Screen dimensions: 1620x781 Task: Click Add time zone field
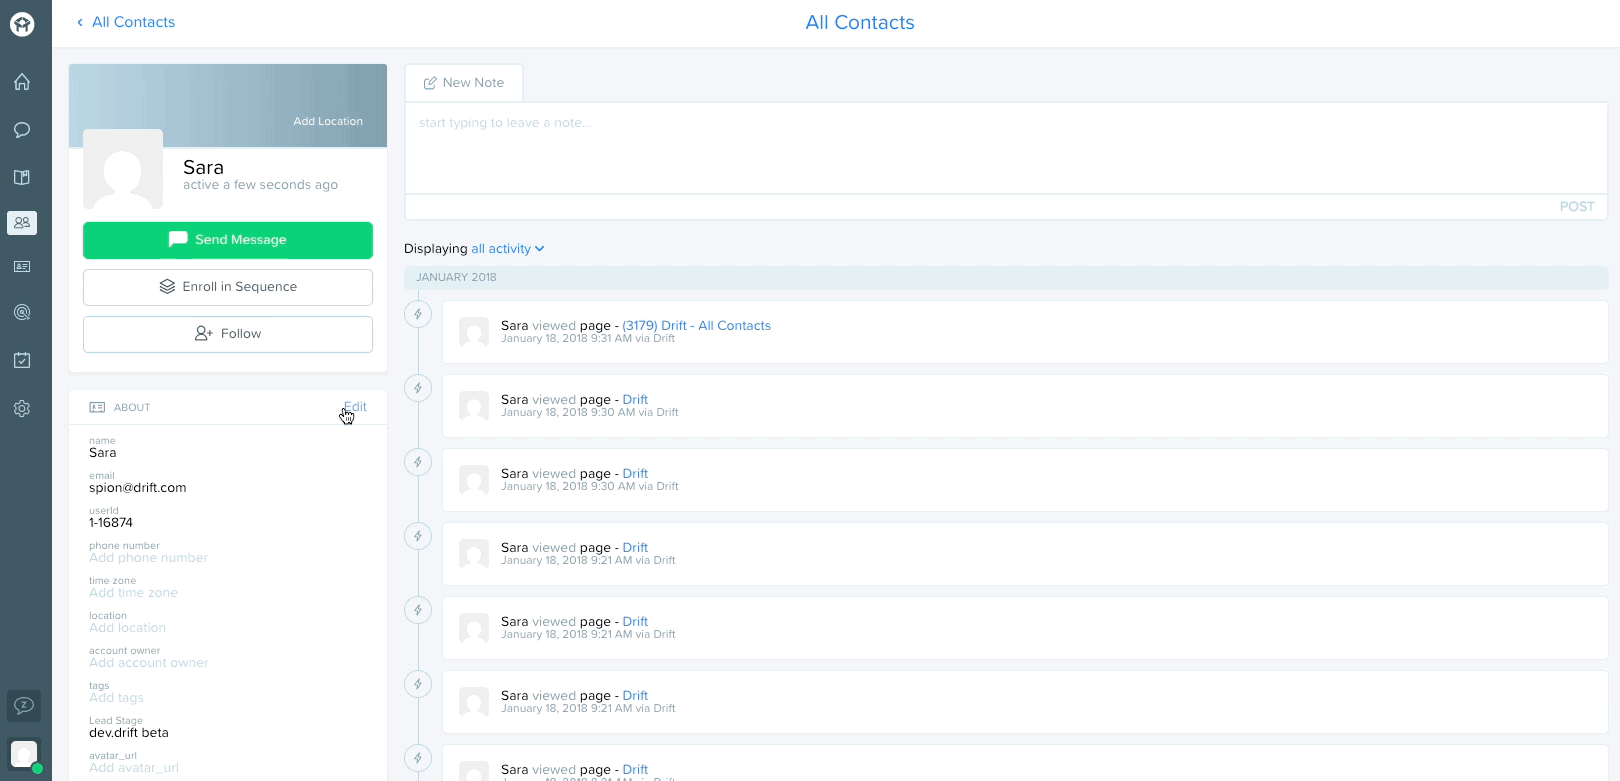133,593
